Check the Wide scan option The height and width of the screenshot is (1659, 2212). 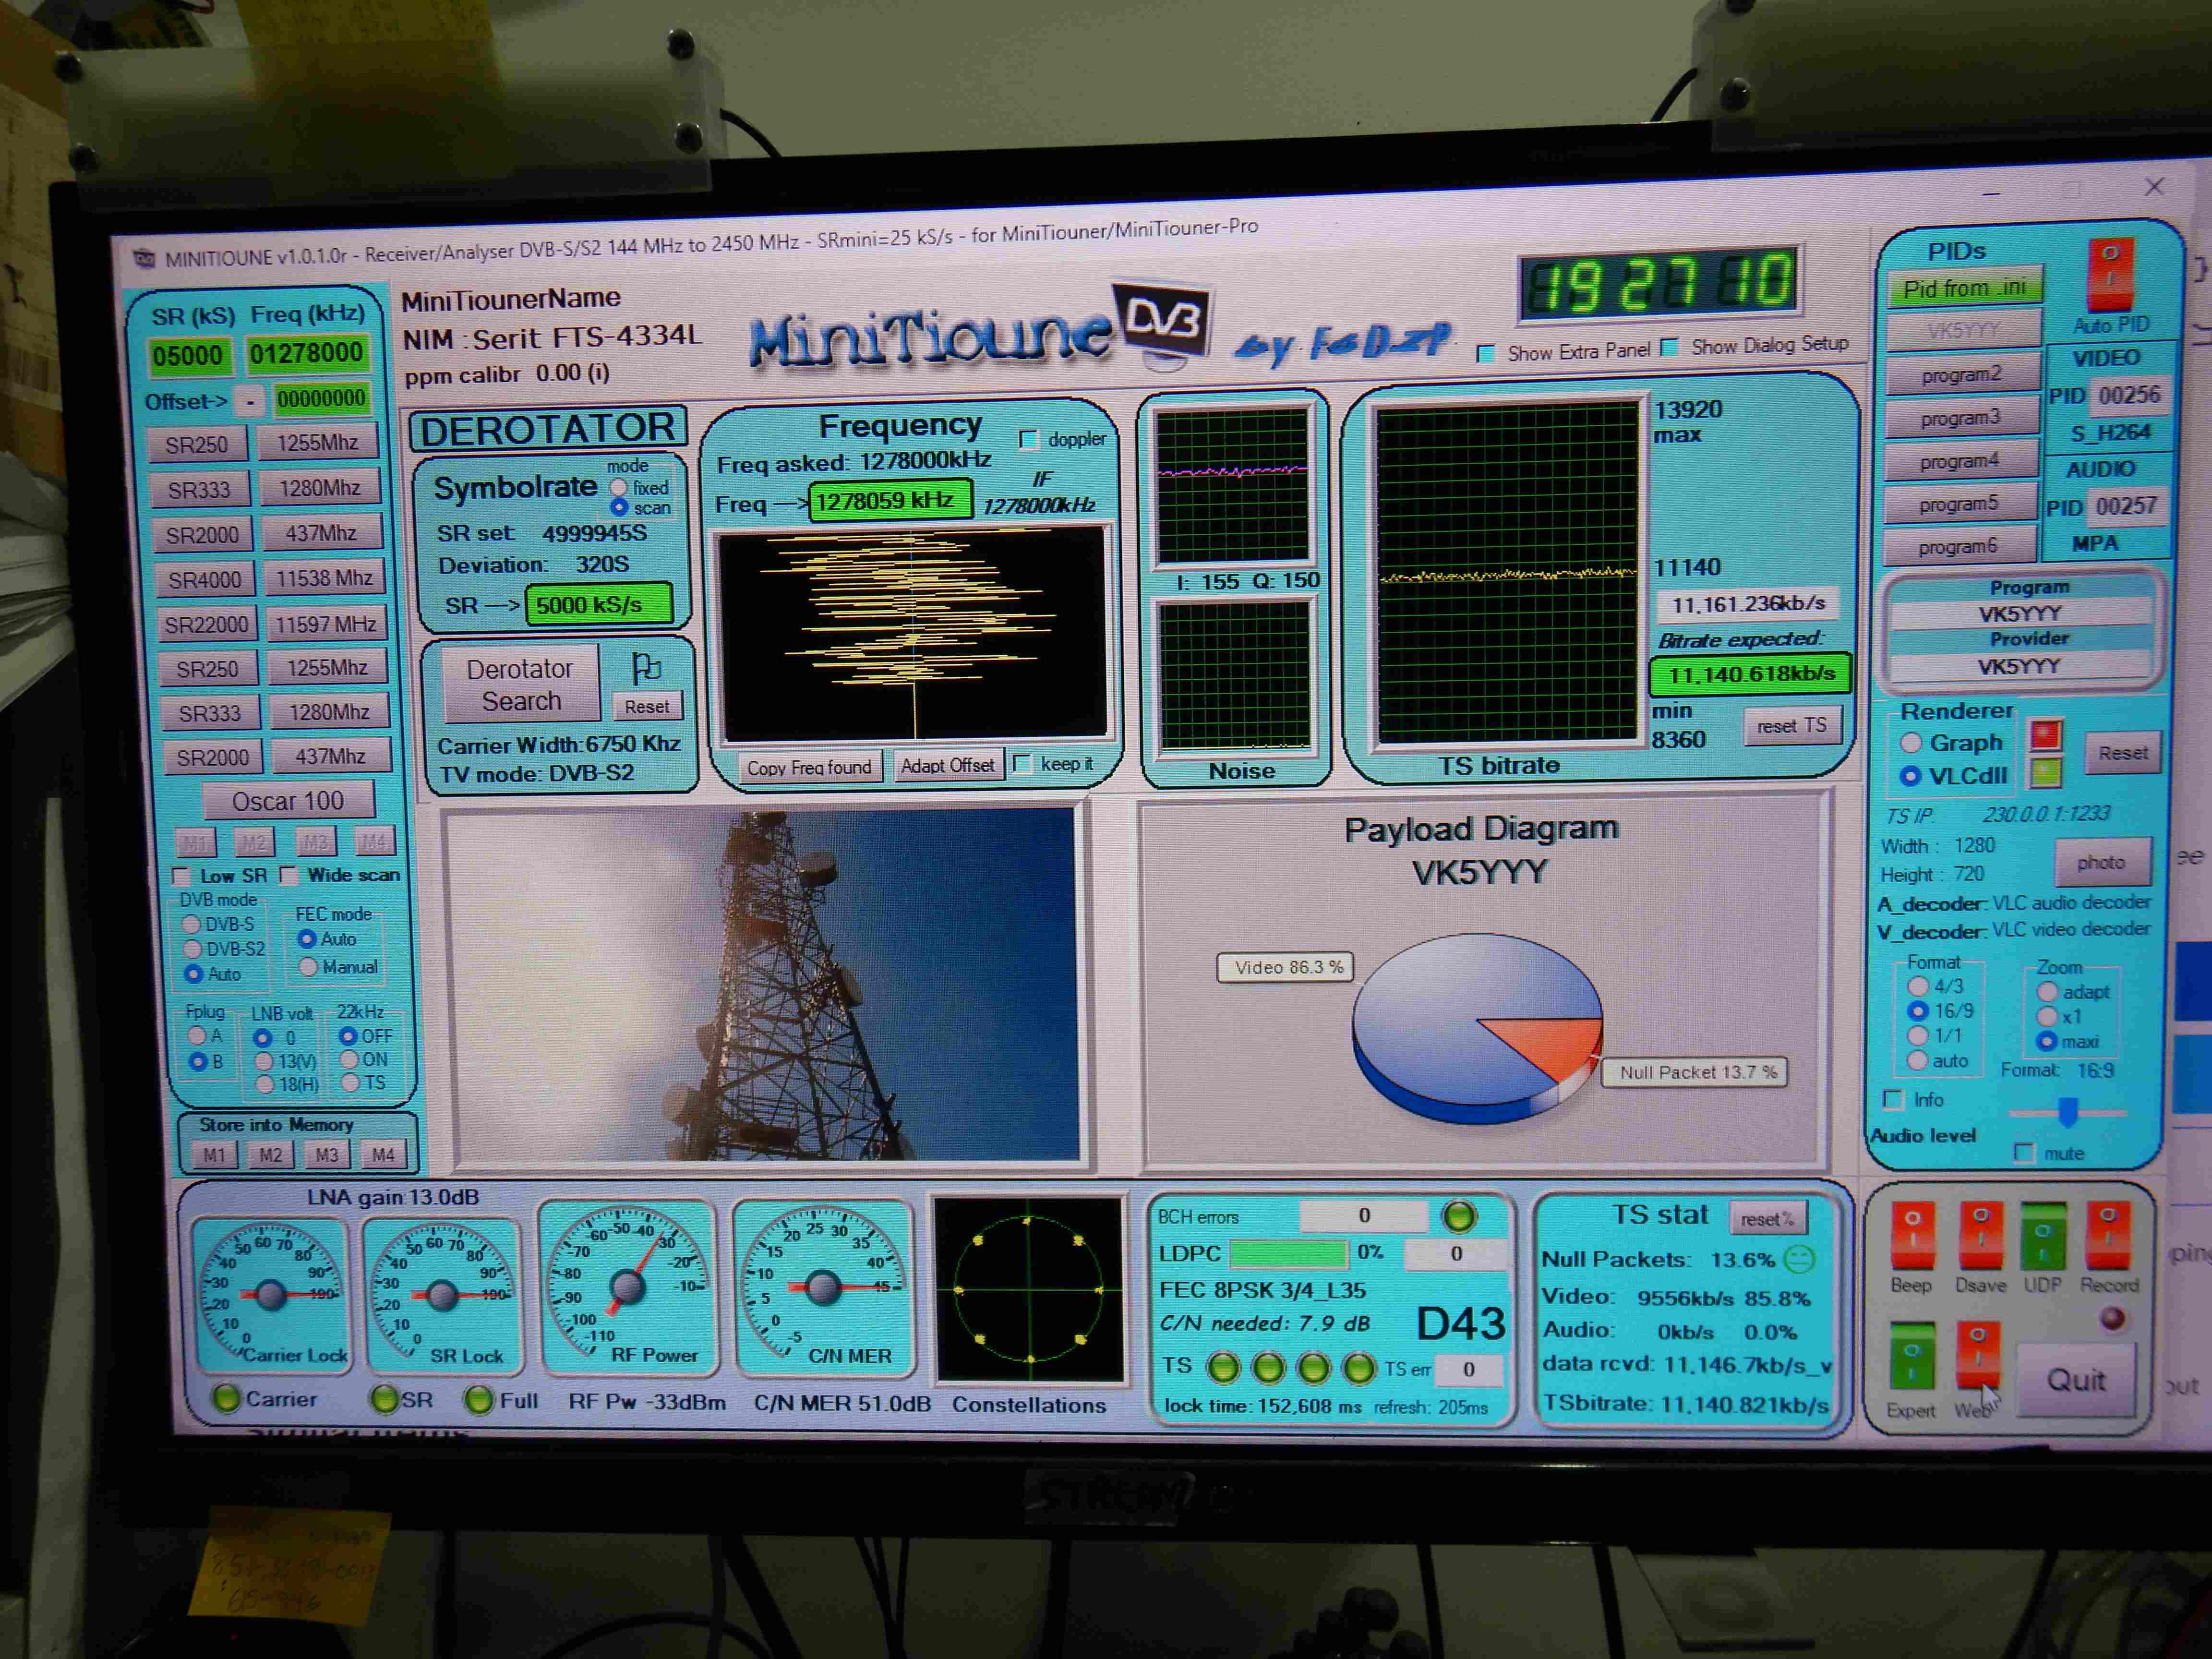[289, 876]
